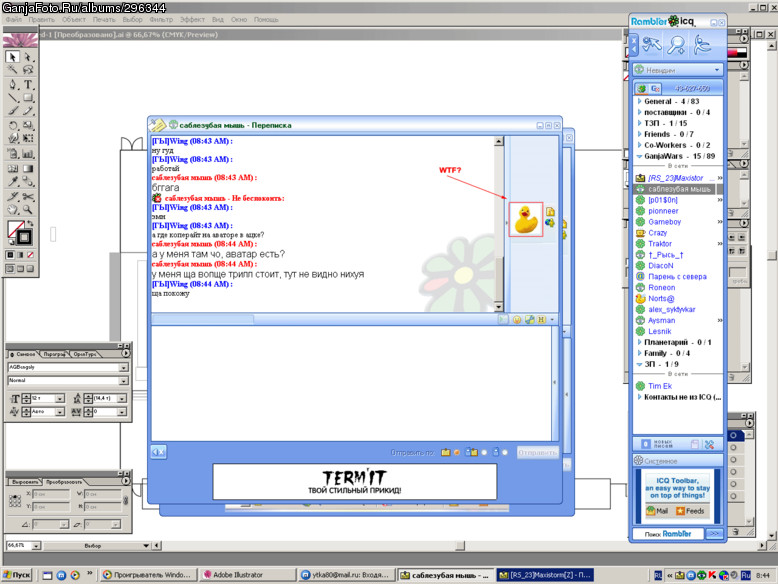
Task: Click the Отправить send button
Action: pyautogui.click(x=537, y=453)
